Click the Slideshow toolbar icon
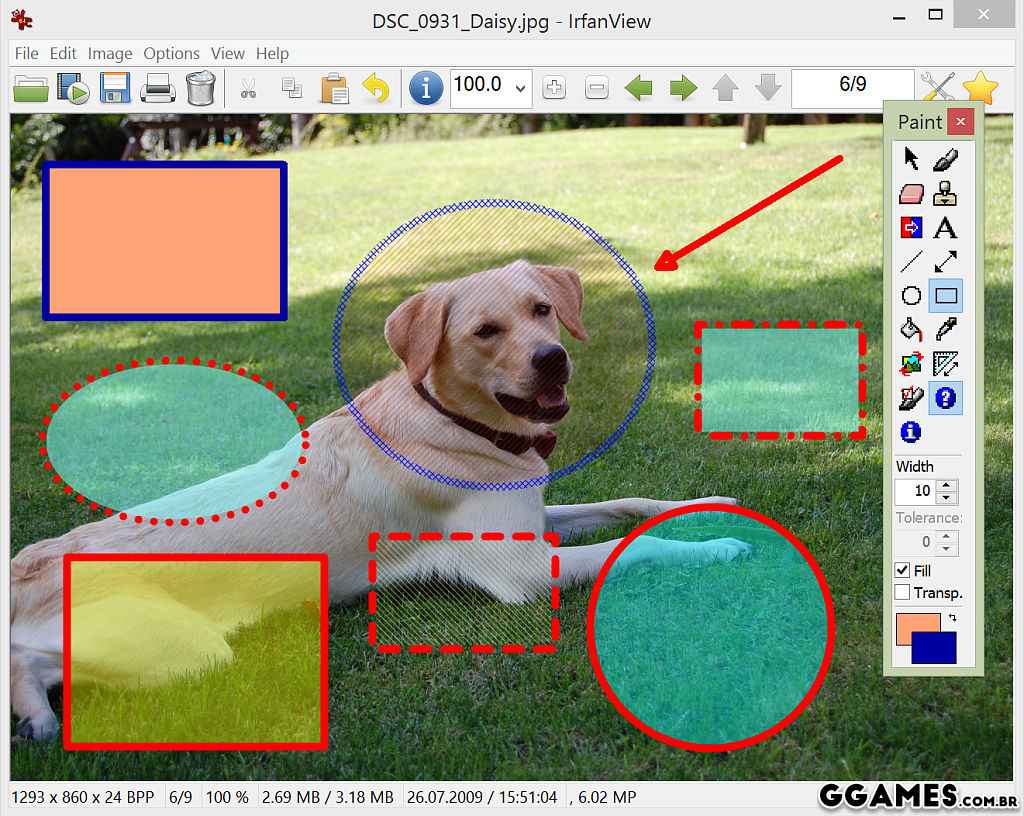 coord(73,88)
